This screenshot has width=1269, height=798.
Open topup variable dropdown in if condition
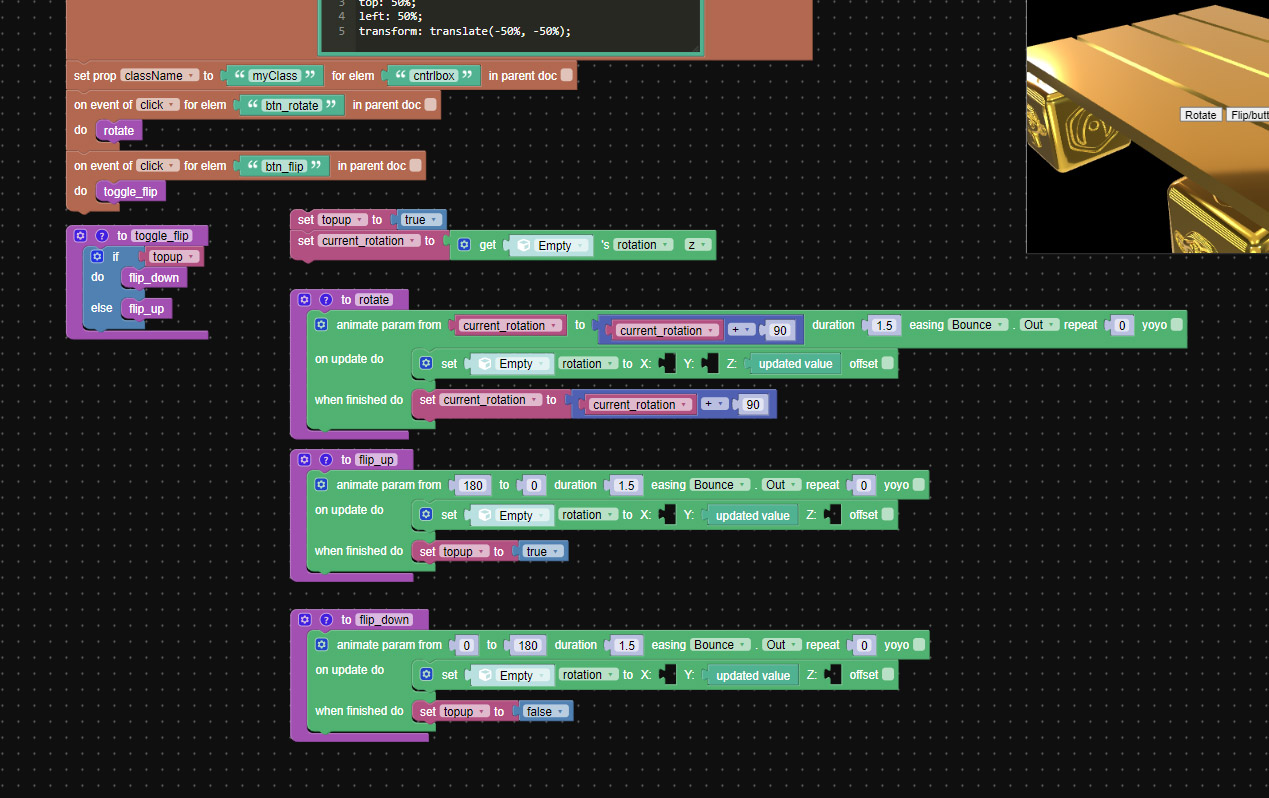[x=174, y=257]
